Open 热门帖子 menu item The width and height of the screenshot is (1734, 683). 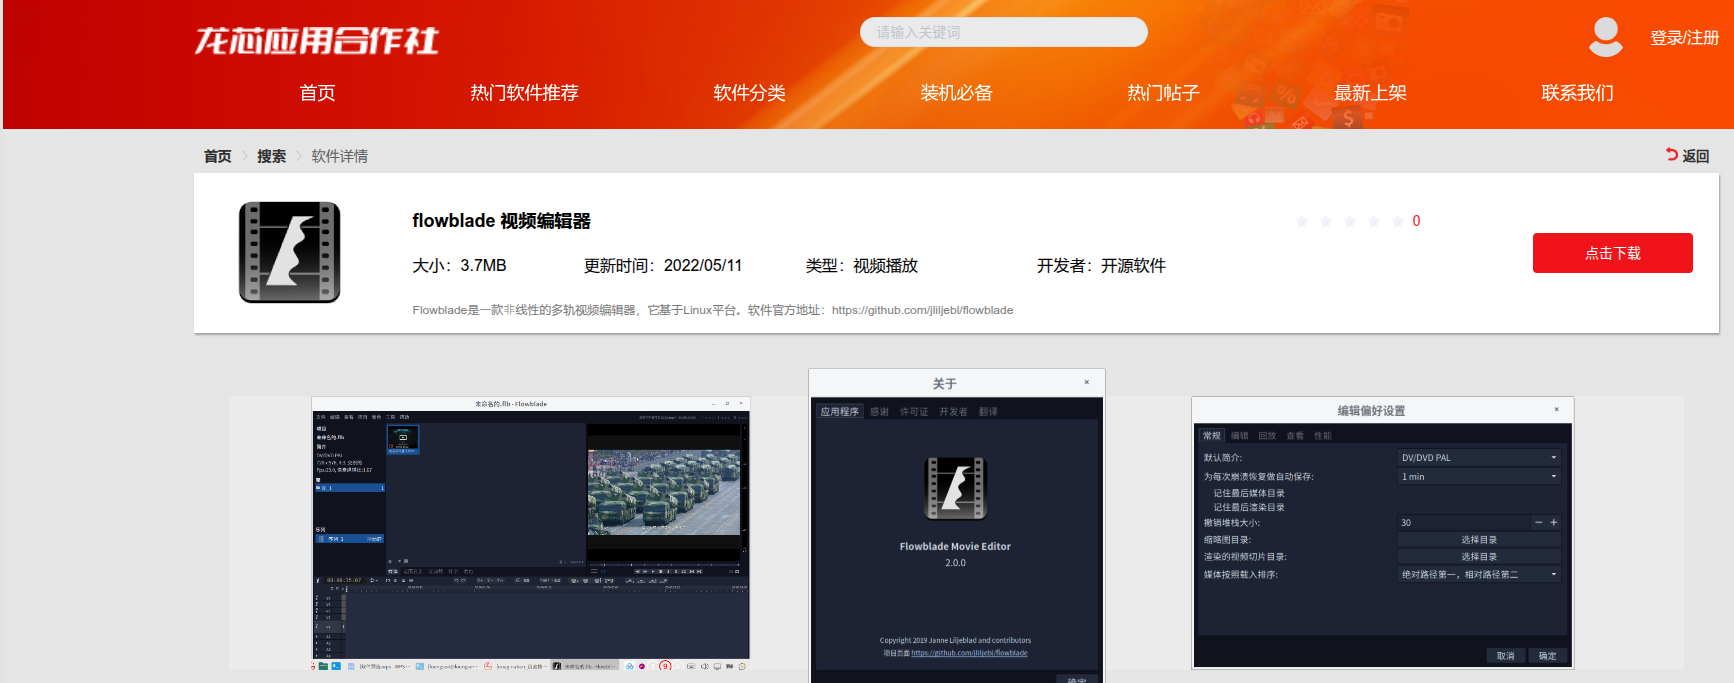(1164, 93)
